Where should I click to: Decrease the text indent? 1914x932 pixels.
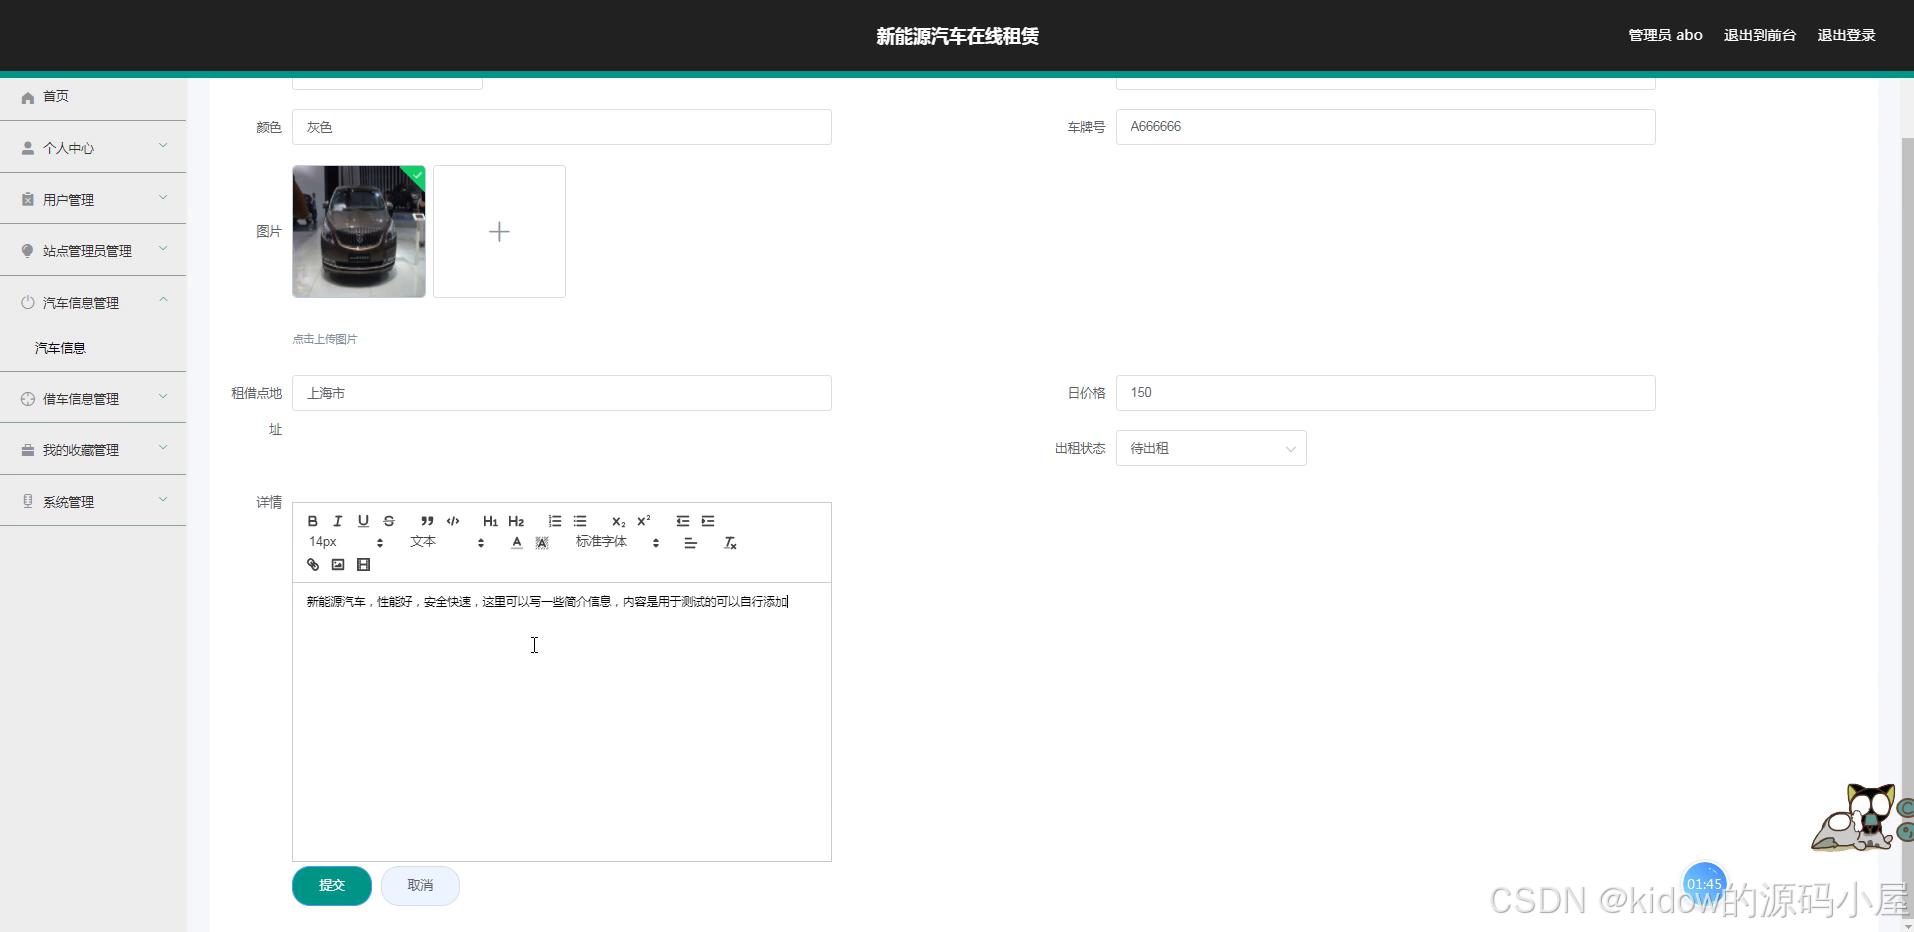683,521
